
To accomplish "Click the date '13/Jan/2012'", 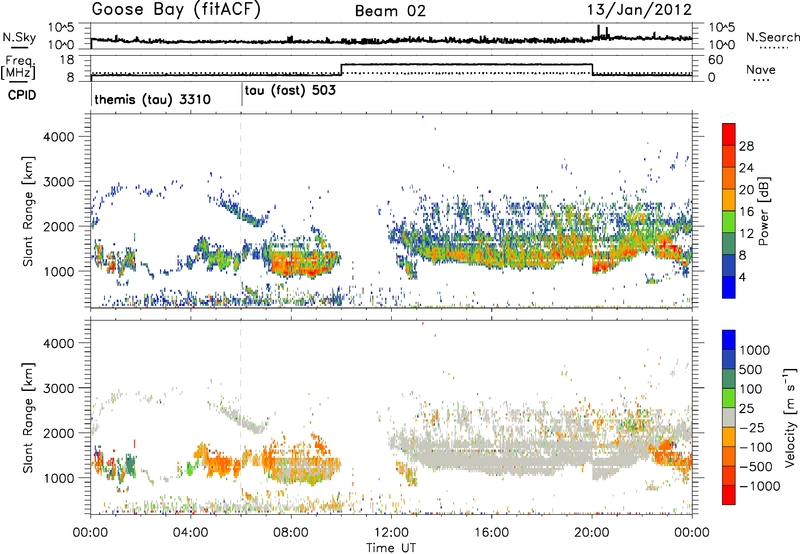I will (639, 10).
